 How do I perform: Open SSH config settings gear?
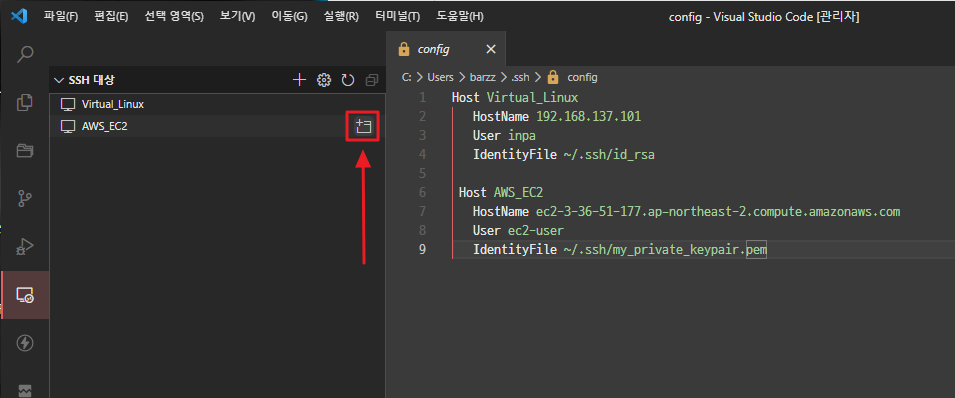(x=324, y=80)
